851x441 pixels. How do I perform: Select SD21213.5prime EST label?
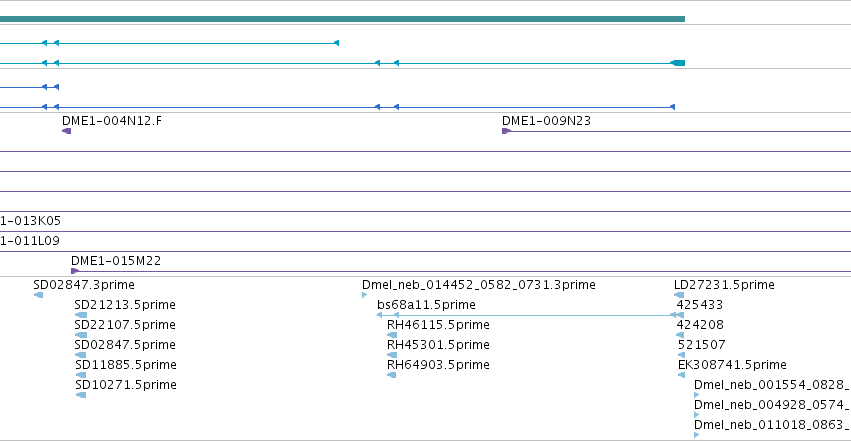(x=125, y=305)
